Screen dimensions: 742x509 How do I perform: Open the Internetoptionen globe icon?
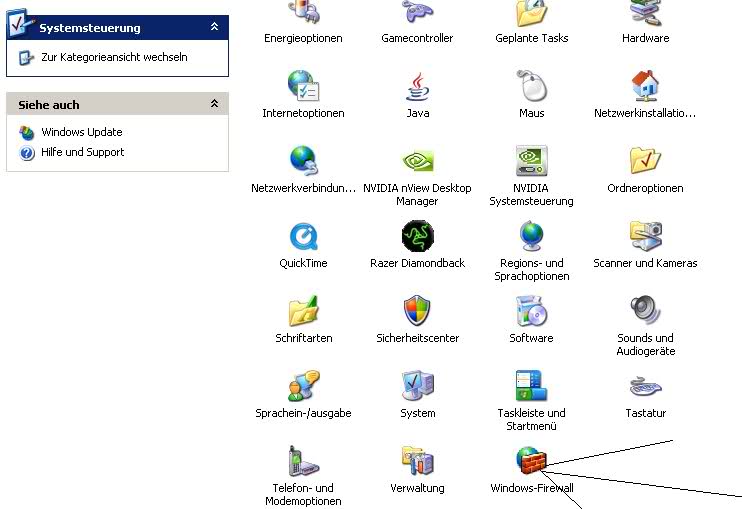(x=303, y=86)
